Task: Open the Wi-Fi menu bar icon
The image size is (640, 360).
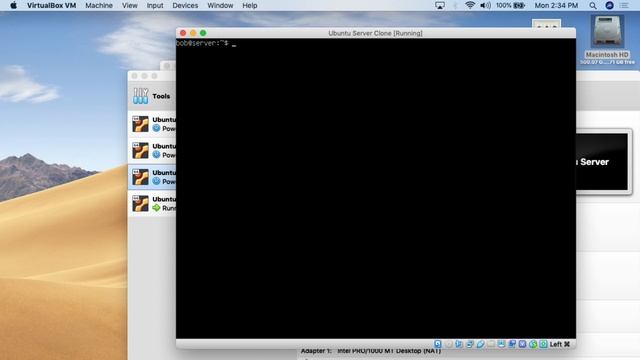Action: click(x=470, y=5)
